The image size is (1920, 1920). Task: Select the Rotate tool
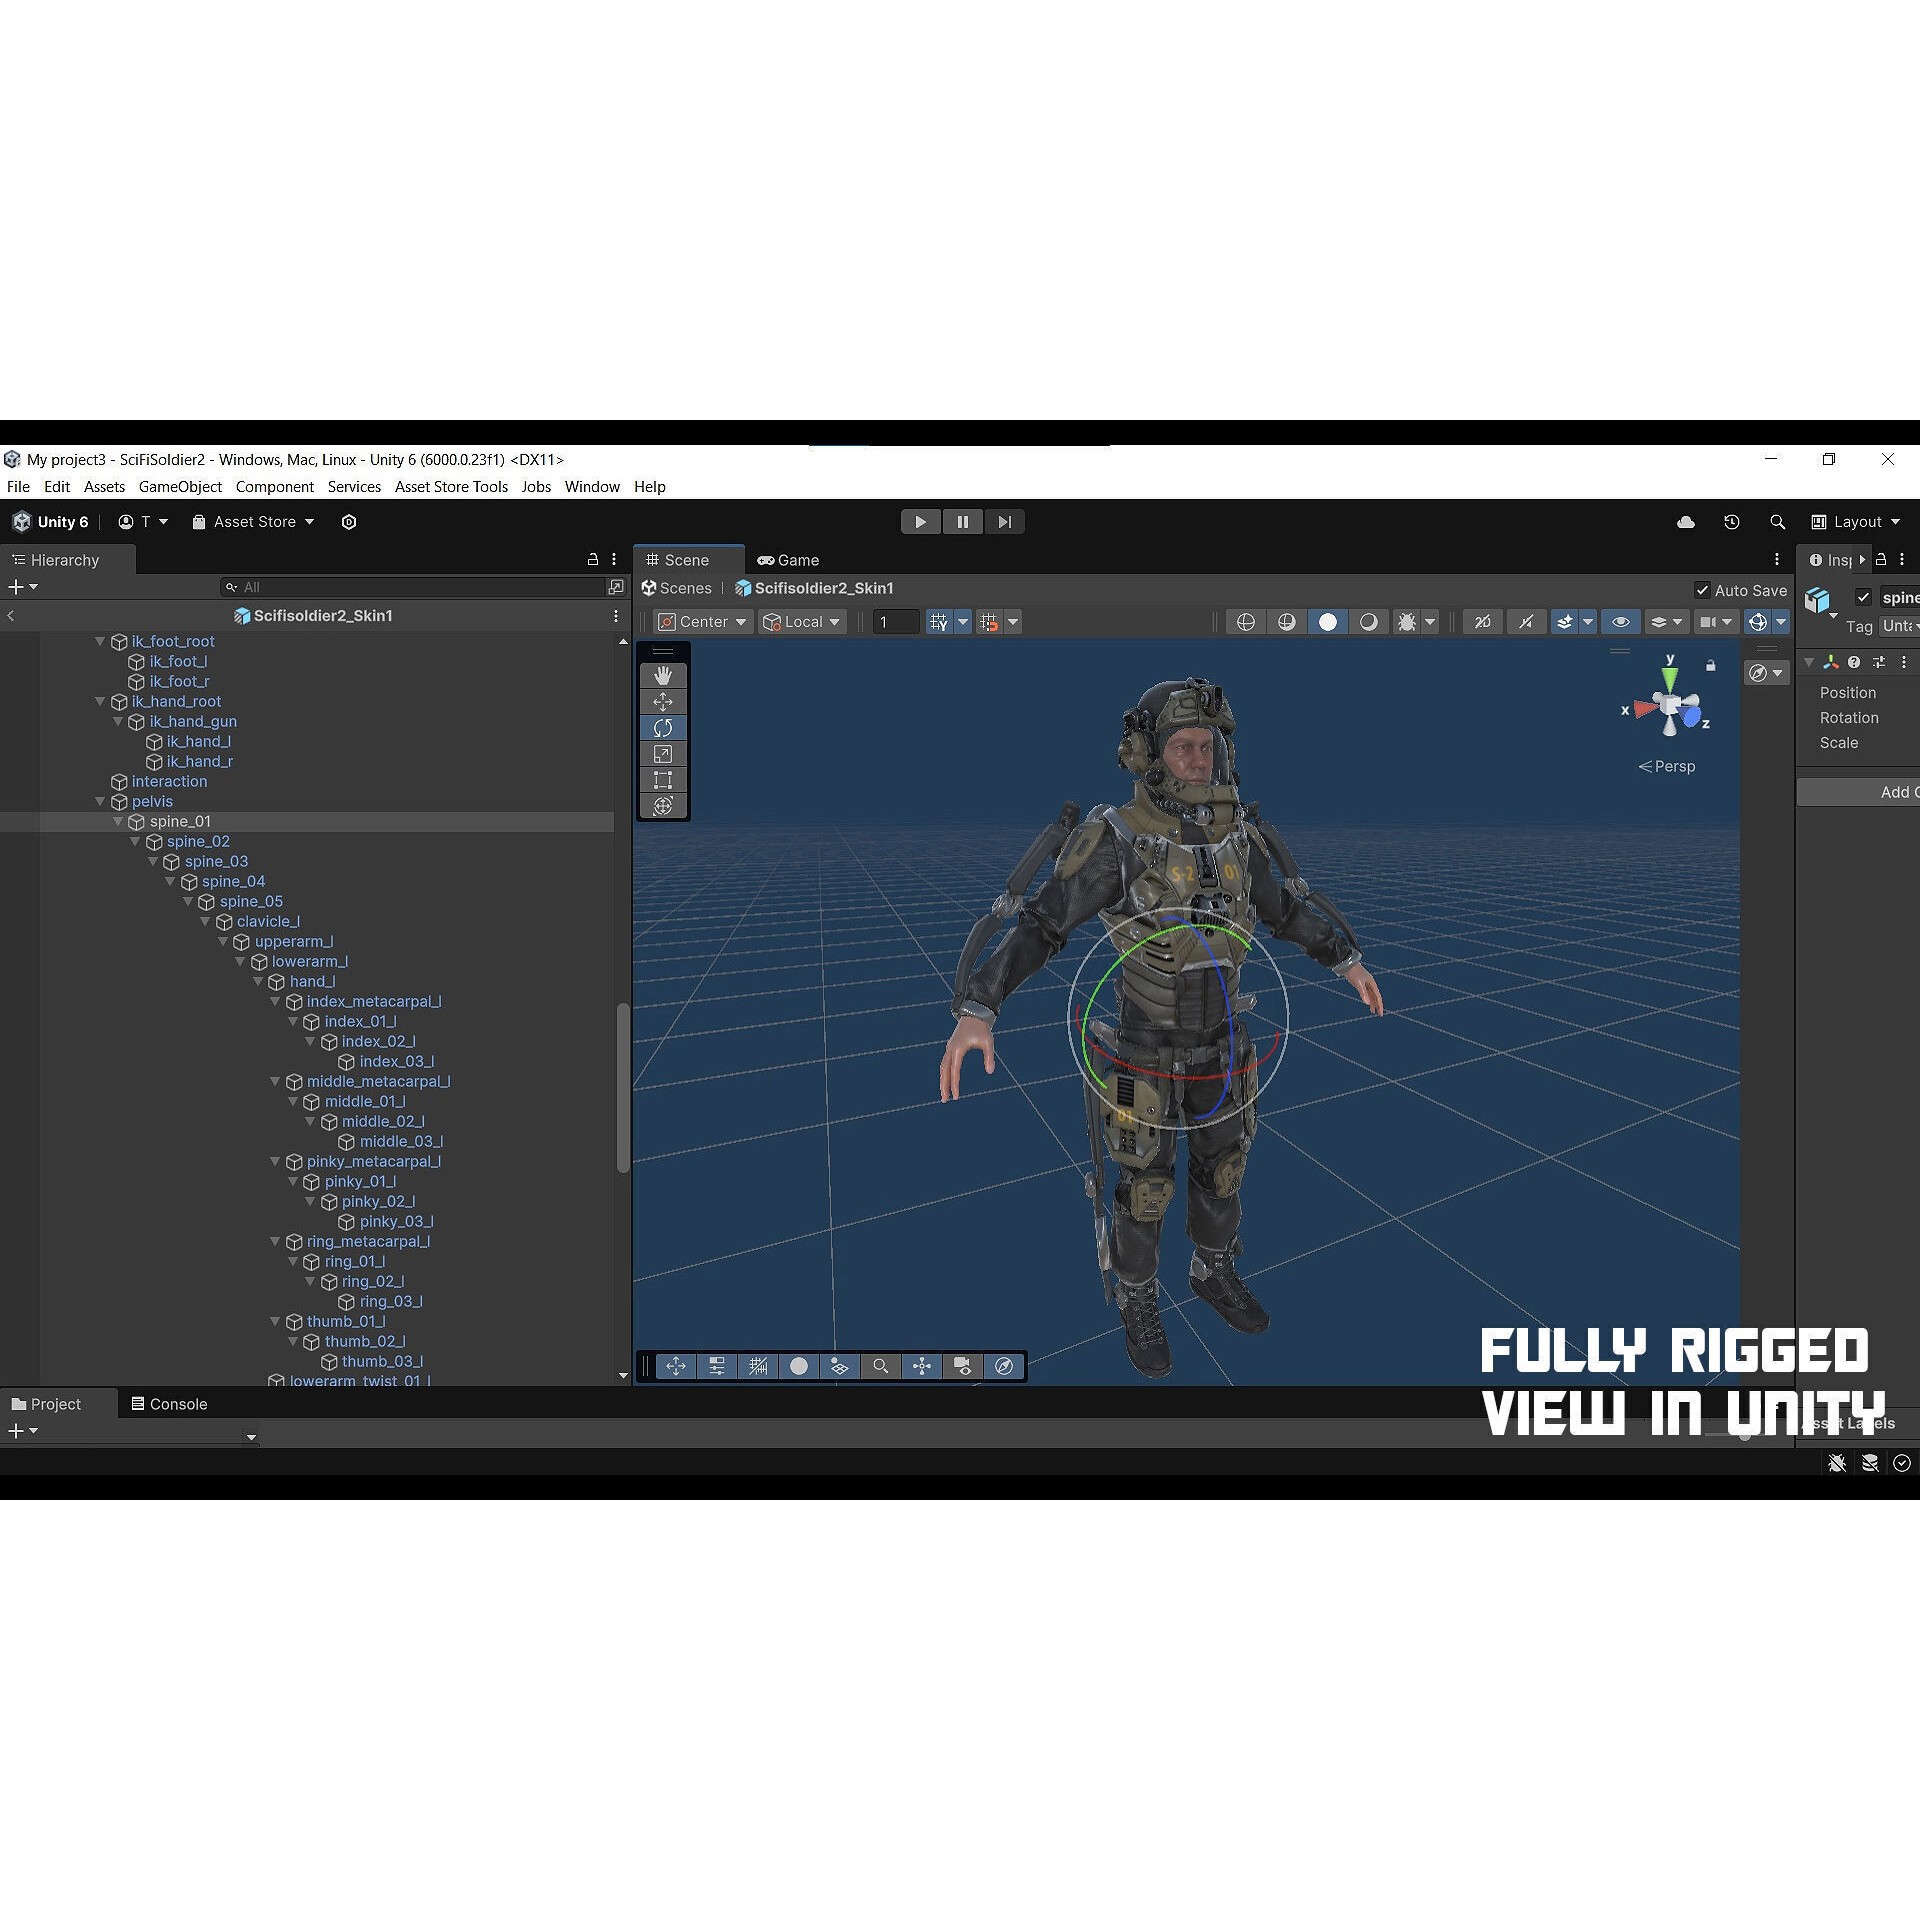pyautogui.click(x=662, y=728)
